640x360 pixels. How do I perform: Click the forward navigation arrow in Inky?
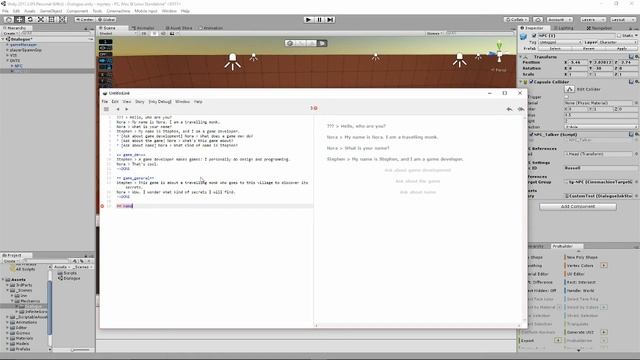127,109
